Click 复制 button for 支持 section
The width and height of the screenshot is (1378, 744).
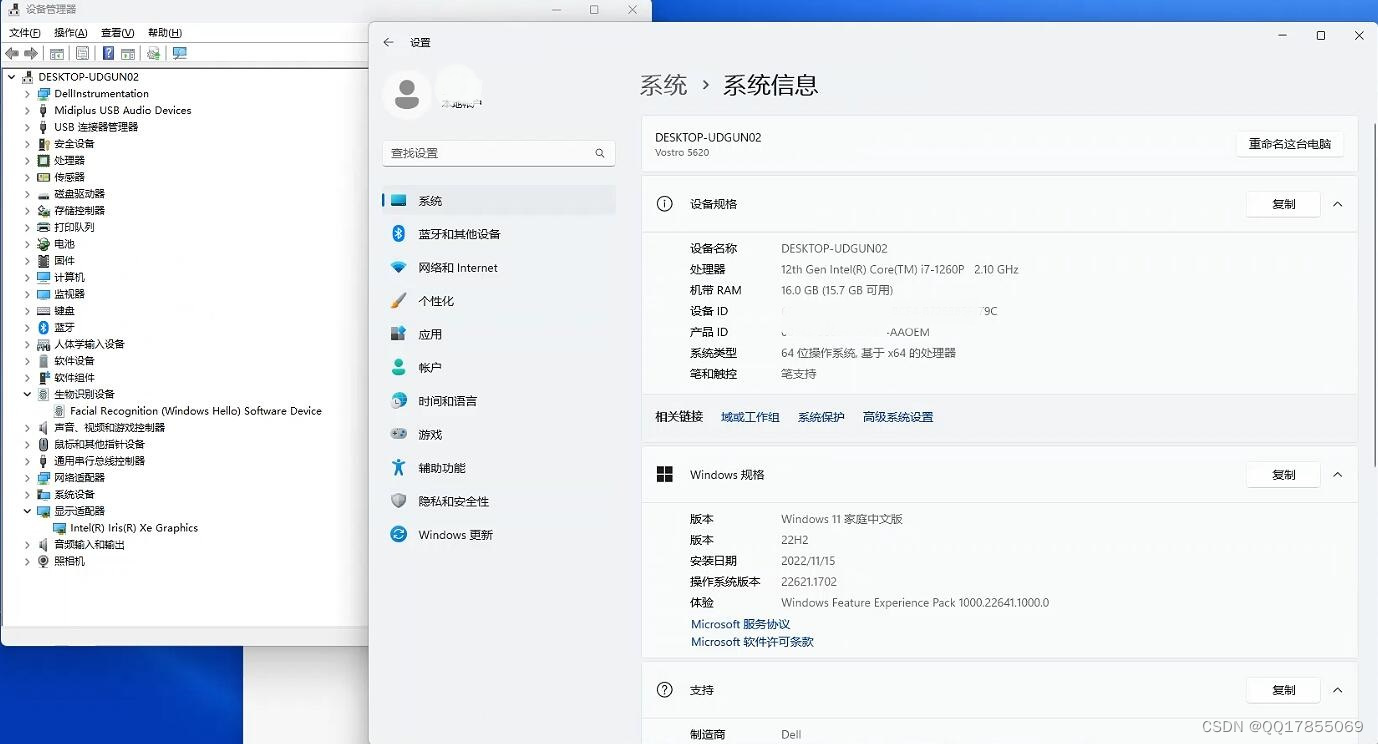pos(1283,690)
